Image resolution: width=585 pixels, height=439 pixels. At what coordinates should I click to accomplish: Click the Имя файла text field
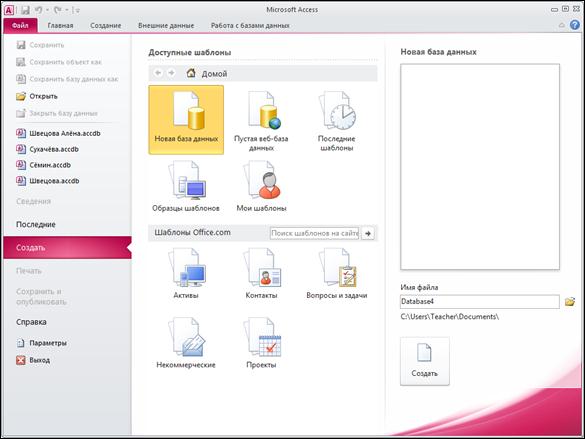(x=479, y=301)
